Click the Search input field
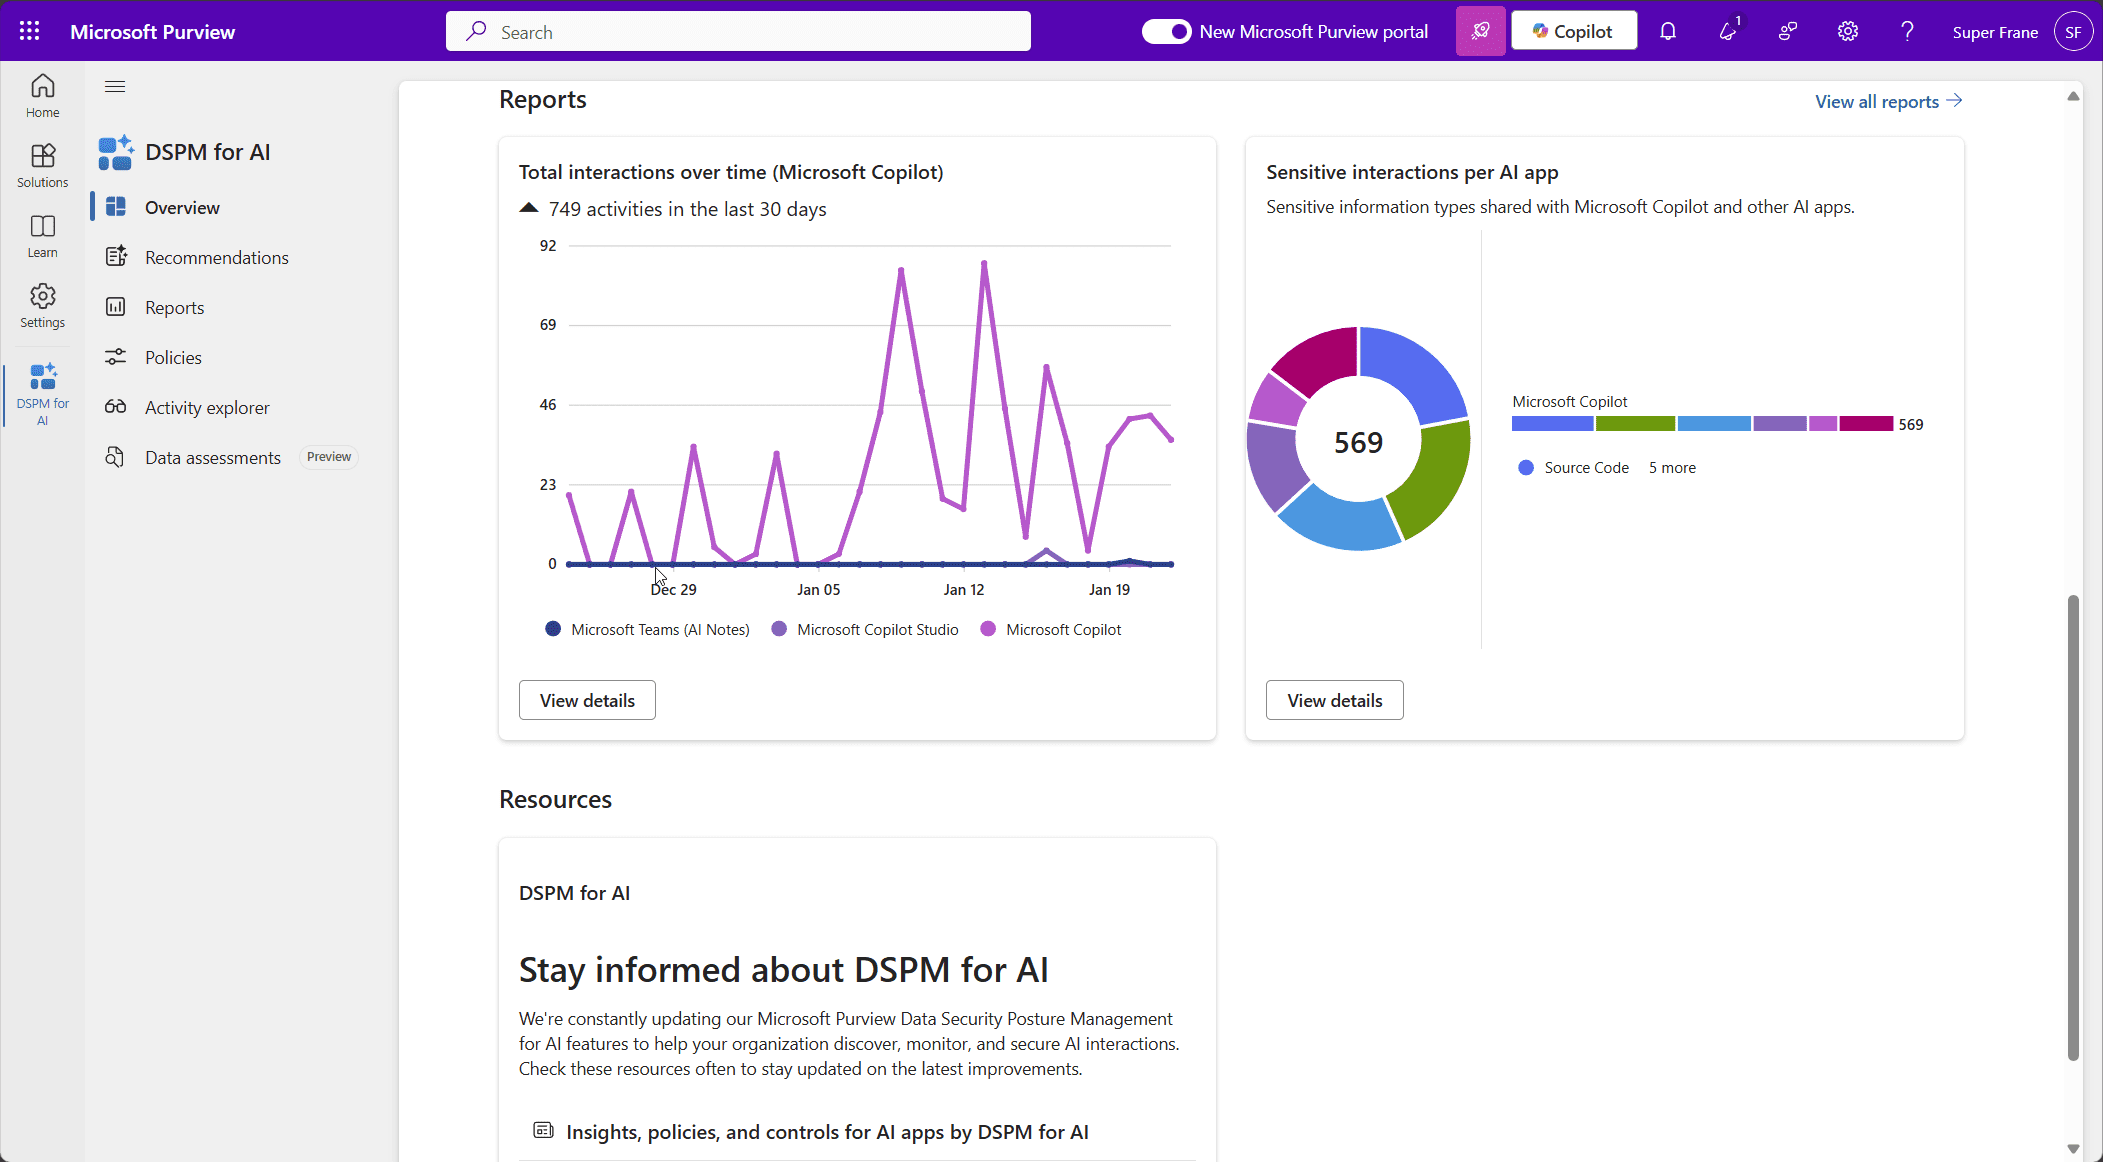Viewport: 2103px width, 1162px height. click(738, 32)
